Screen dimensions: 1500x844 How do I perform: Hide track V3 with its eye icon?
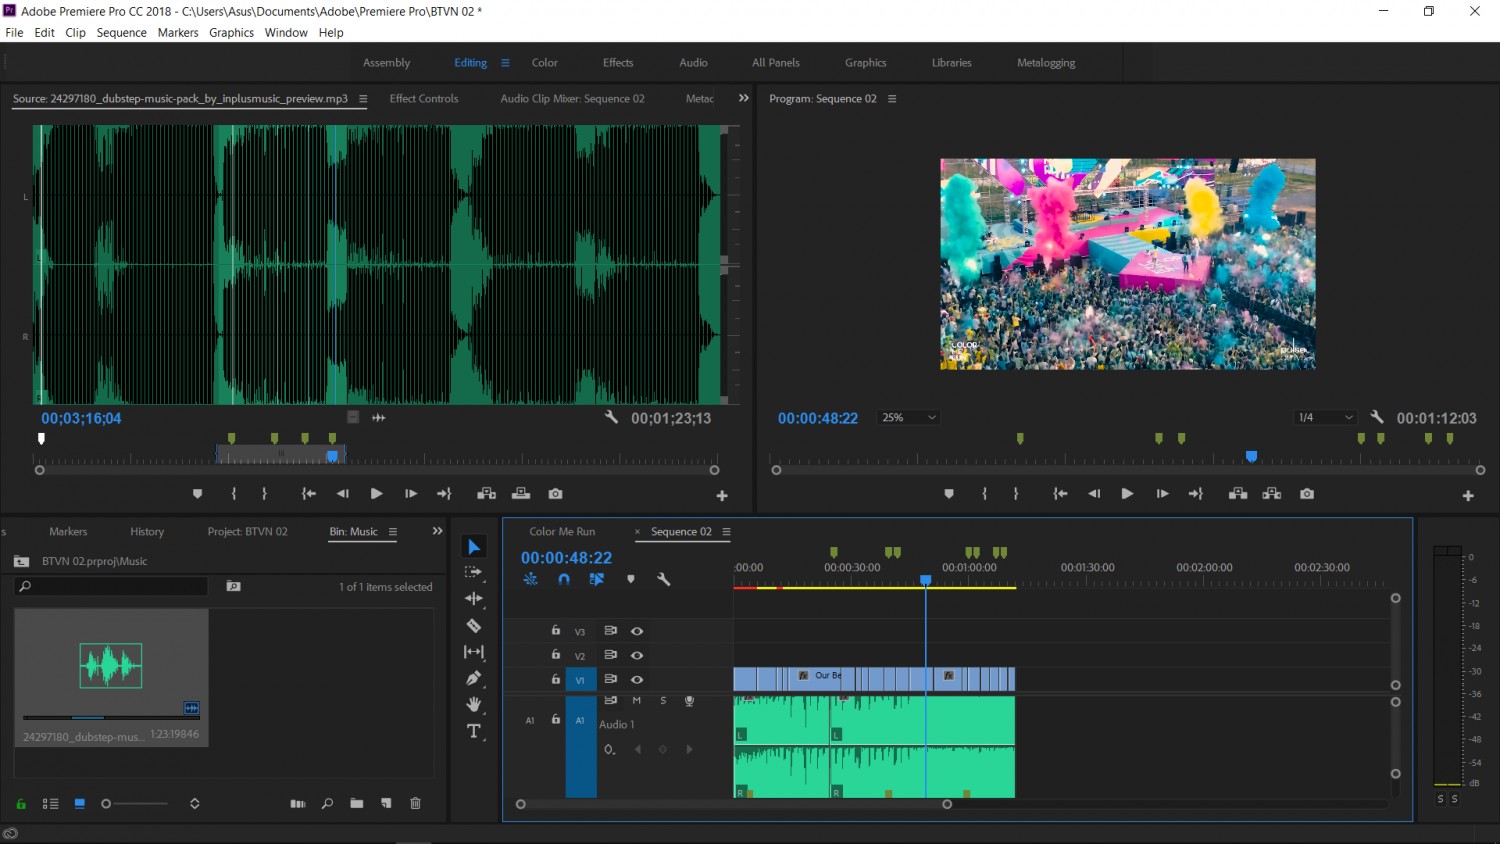coord(637,631)
